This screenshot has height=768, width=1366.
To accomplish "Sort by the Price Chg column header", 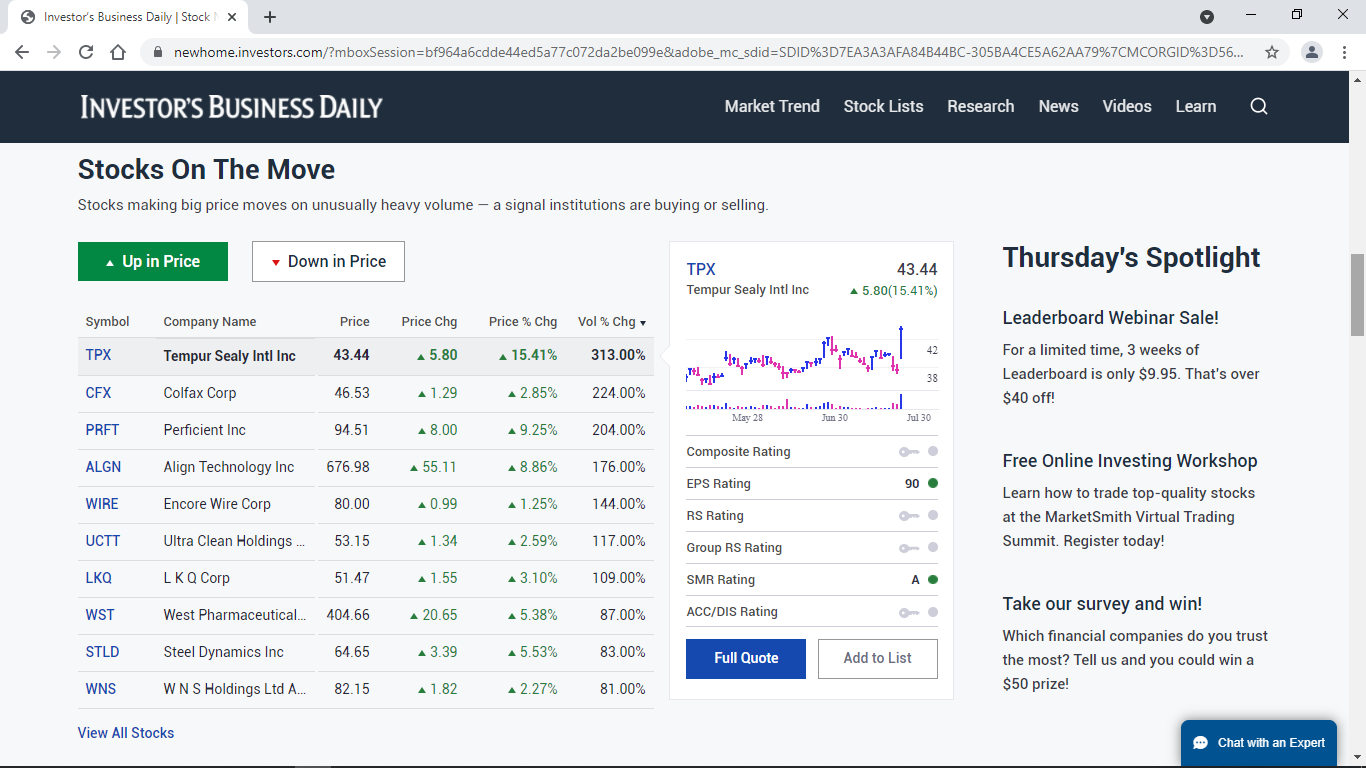I will [x=429, y=322].
